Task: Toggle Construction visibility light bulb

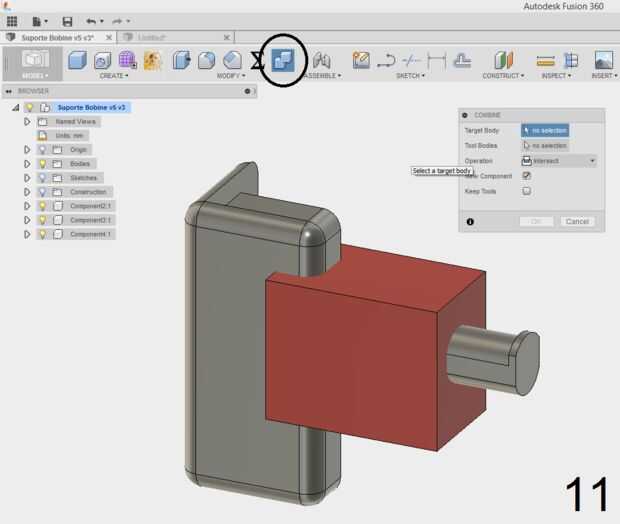Action: tap(42, 192)
